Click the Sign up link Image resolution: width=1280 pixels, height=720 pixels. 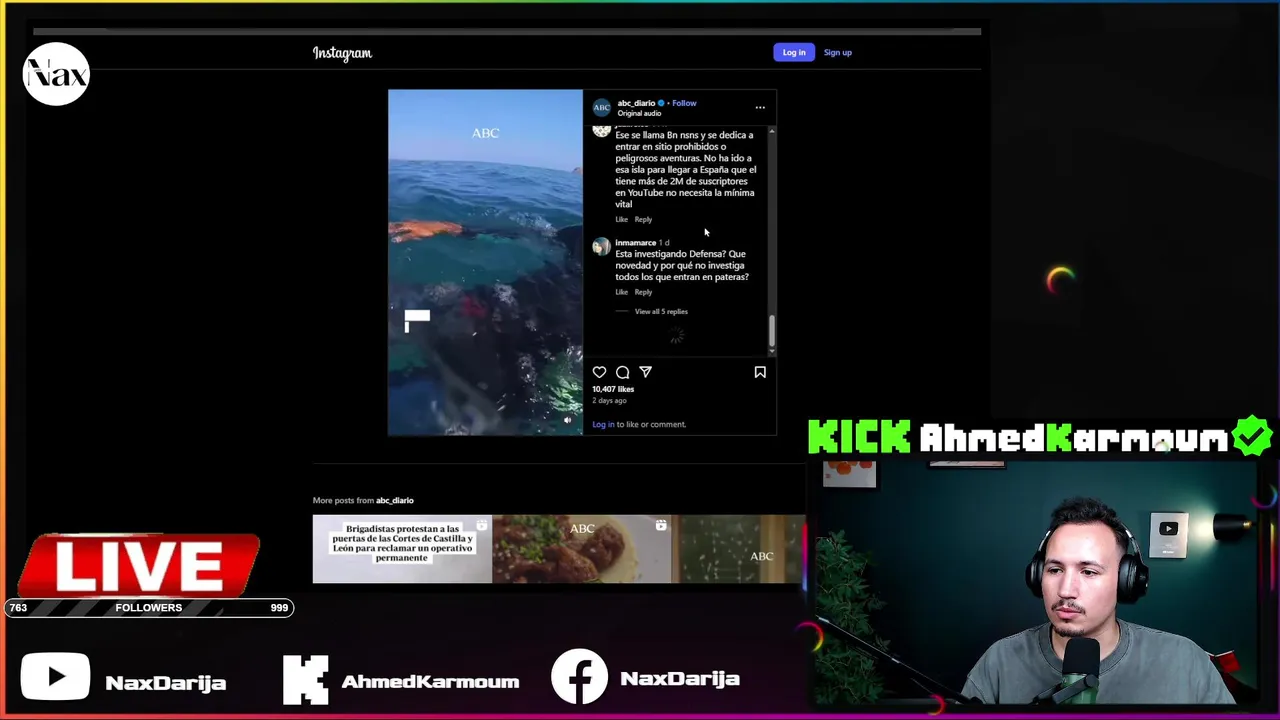[x=838, y=52]
